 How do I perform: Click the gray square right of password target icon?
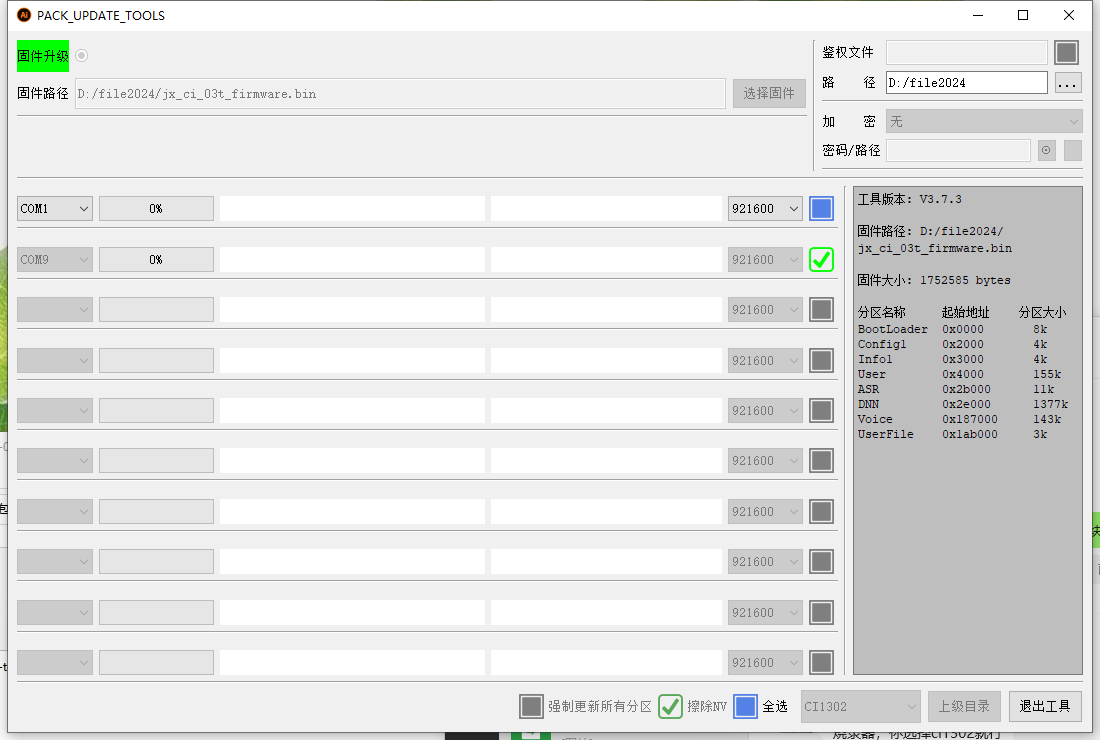(1072, 150)
